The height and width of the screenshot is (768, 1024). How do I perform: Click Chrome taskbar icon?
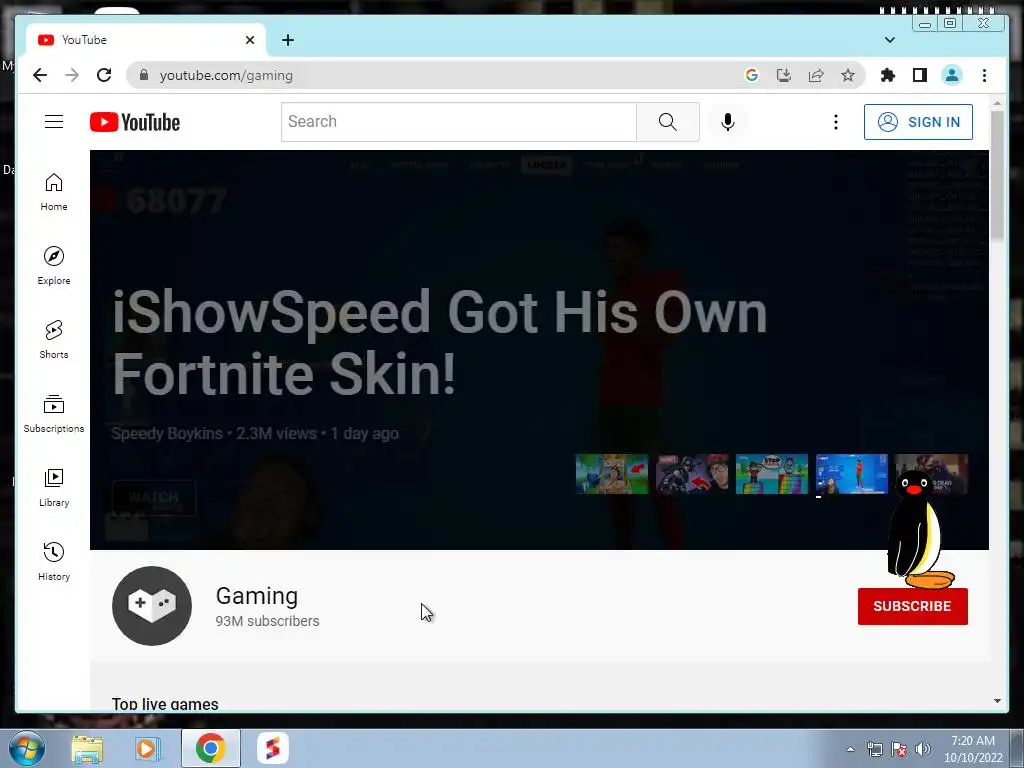210,748
